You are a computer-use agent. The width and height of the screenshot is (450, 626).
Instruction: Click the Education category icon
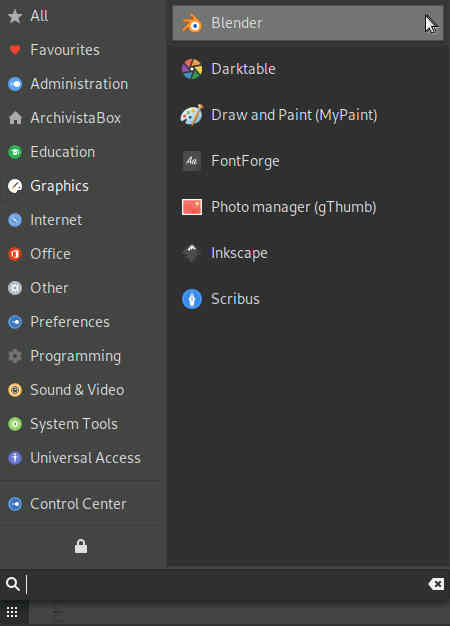pos(15,152)
